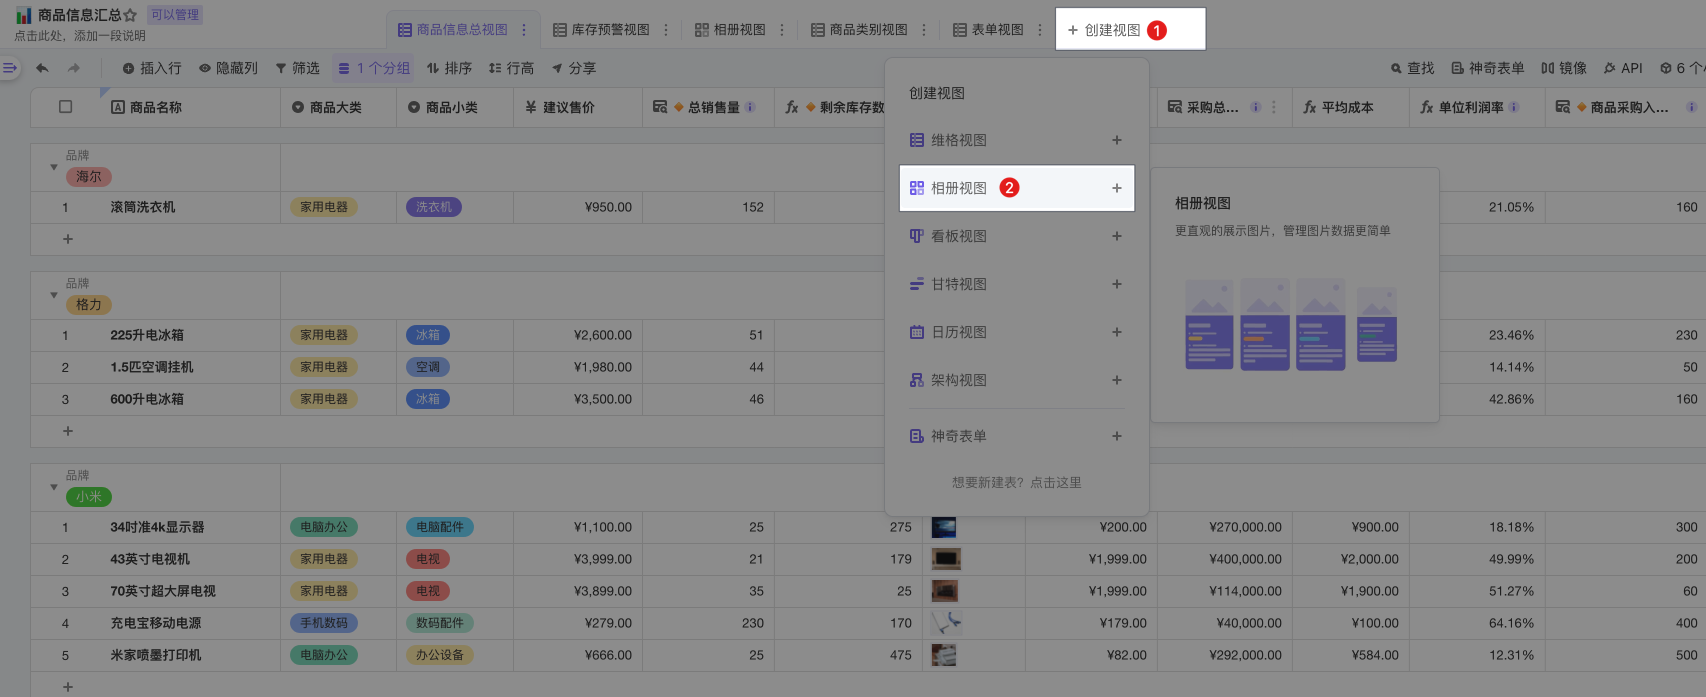Switch to 库存预警视图 tab

click(601, 30)
